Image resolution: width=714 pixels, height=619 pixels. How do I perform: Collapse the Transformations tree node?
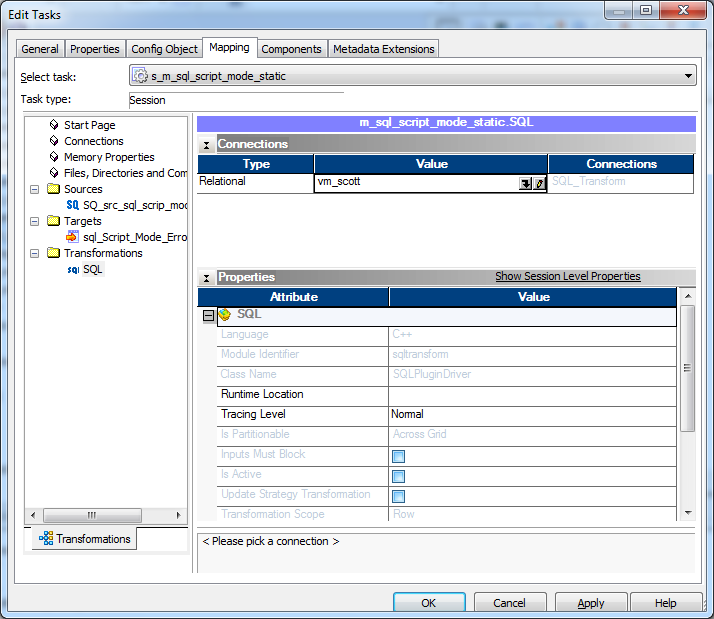[x=35, y=253]
